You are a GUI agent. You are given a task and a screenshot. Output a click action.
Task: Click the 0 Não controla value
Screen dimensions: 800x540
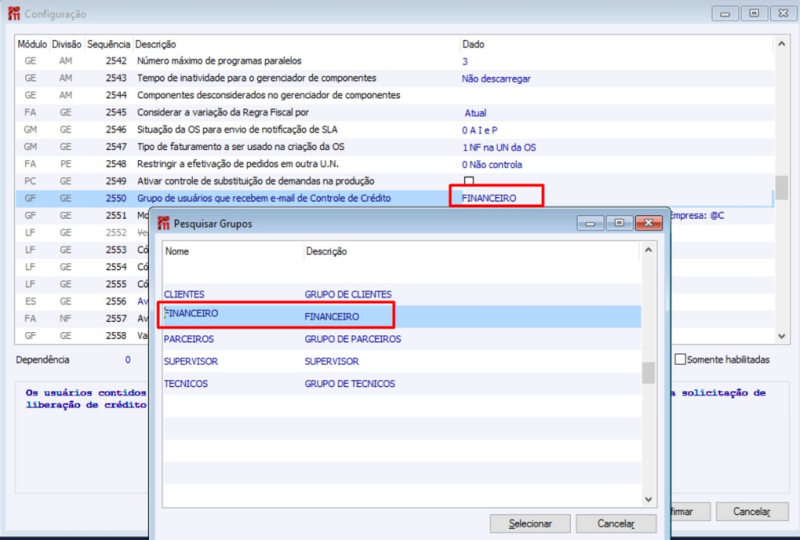(x=492, y=165)
